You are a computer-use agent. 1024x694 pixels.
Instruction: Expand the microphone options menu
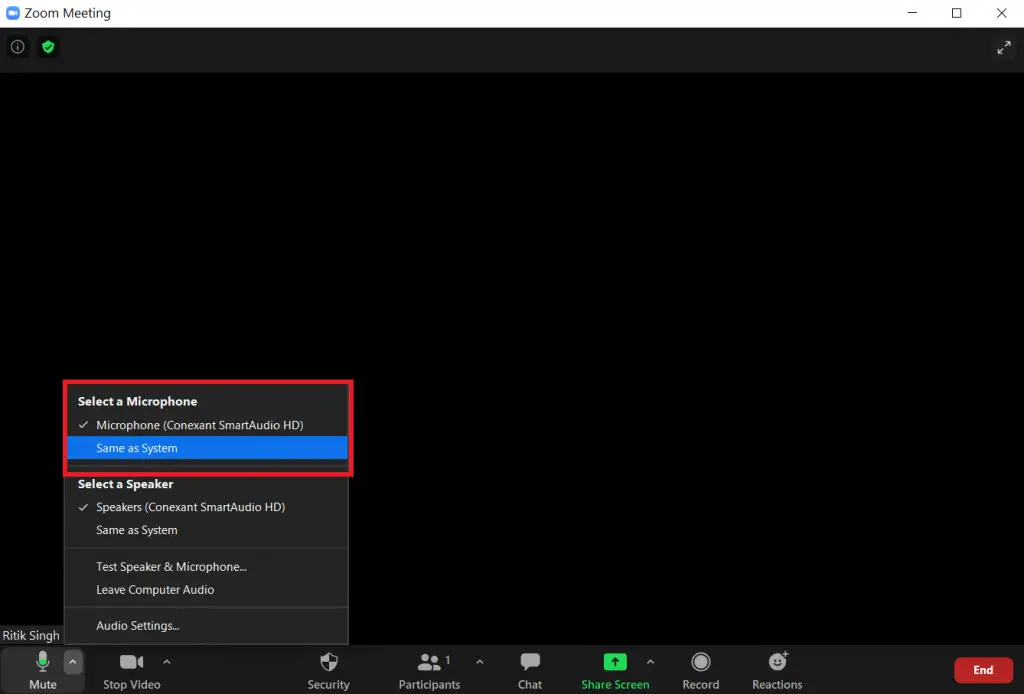72,661
